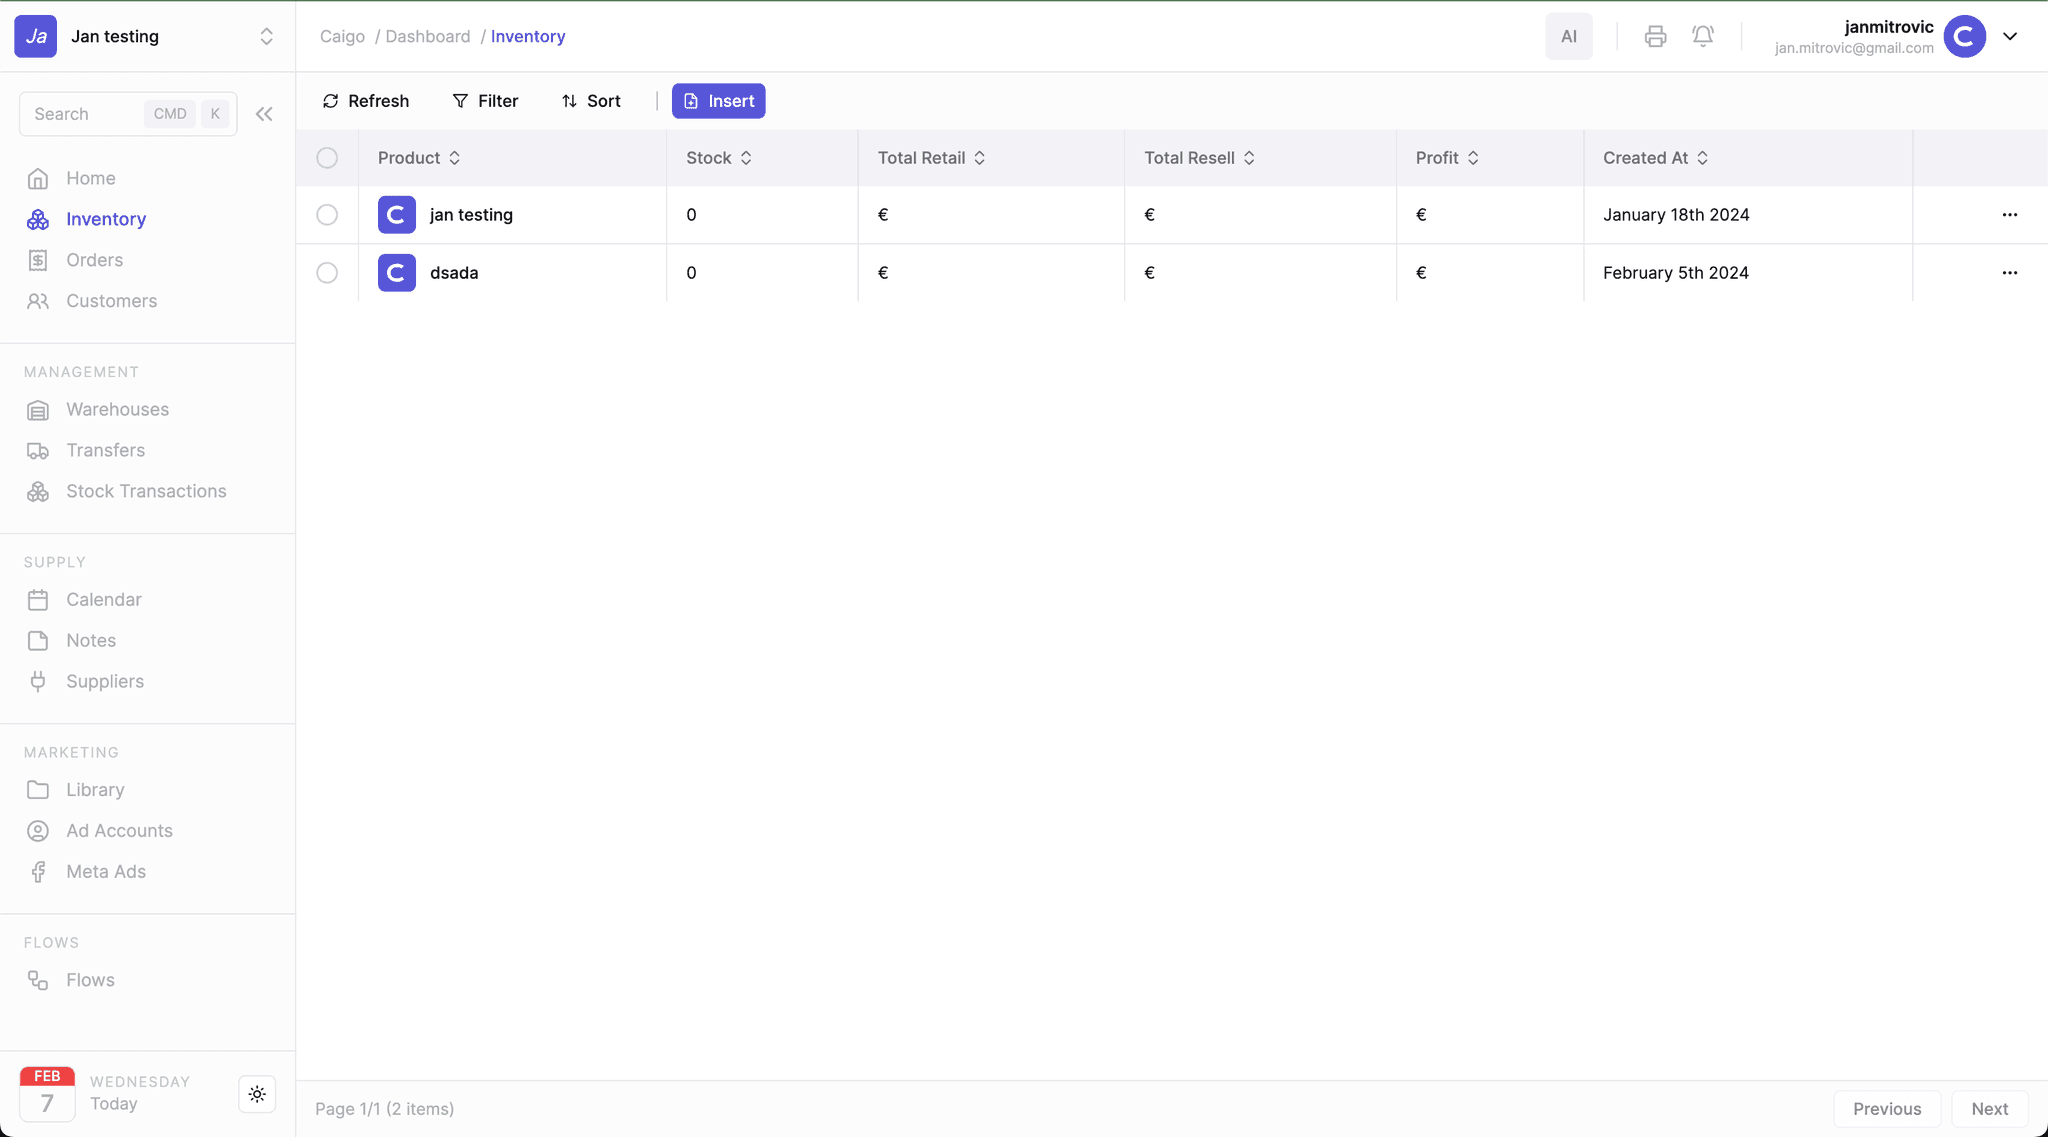This screenshot has width=2048, height=1137.
Task: Click the printer icon in header
Action: pos(1655,37)
